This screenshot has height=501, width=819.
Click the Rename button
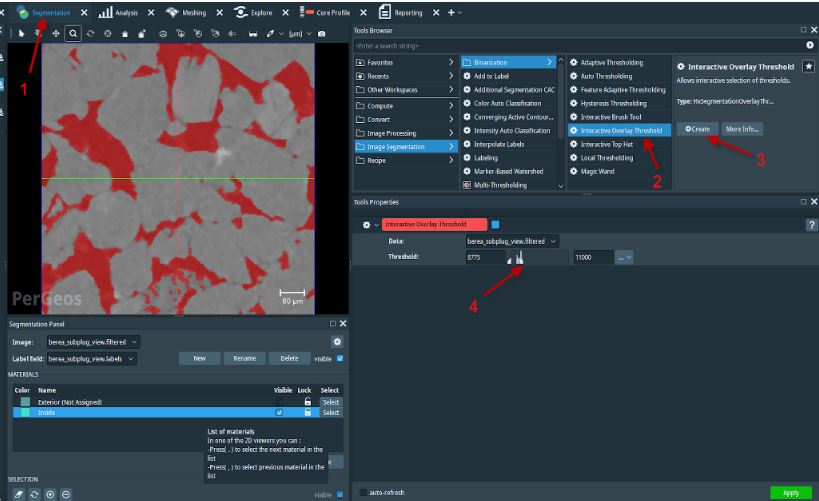click(244, 358)
